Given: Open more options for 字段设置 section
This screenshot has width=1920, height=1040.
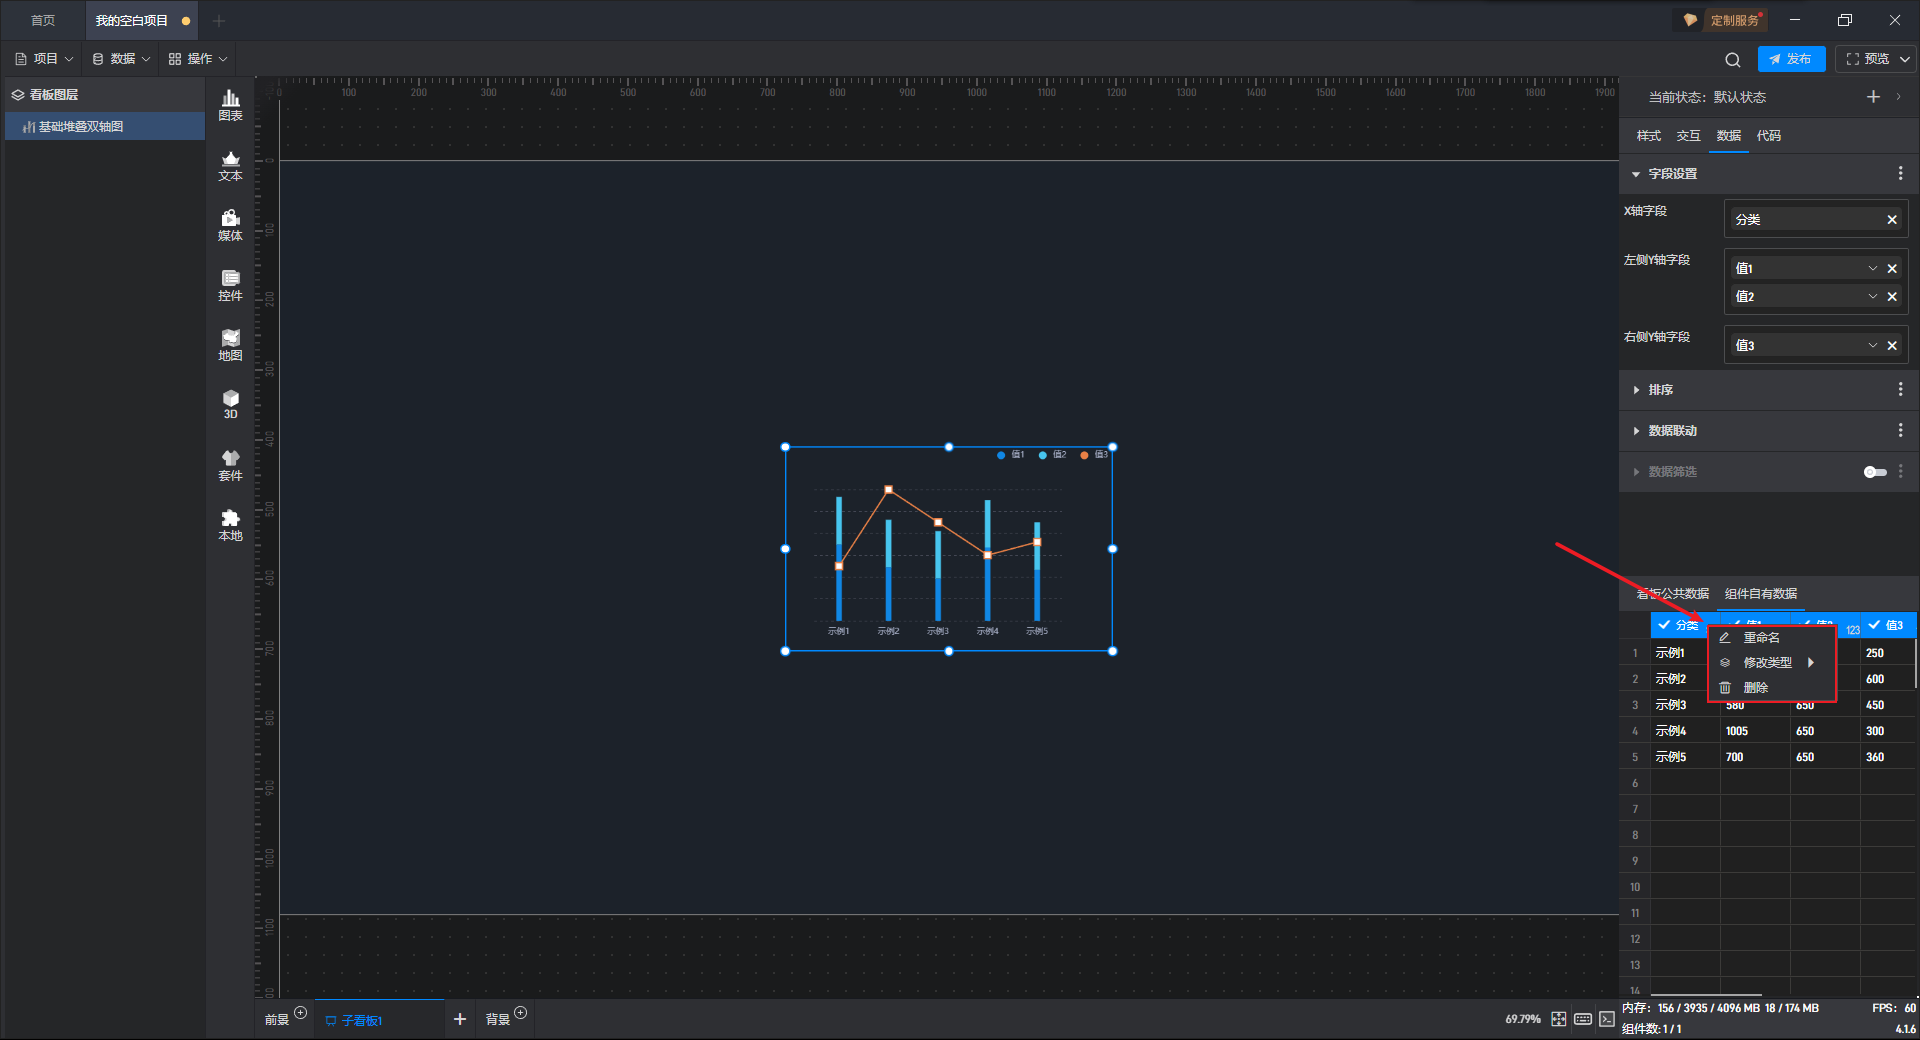Looking at the screenshot, I should [1900, 174].
